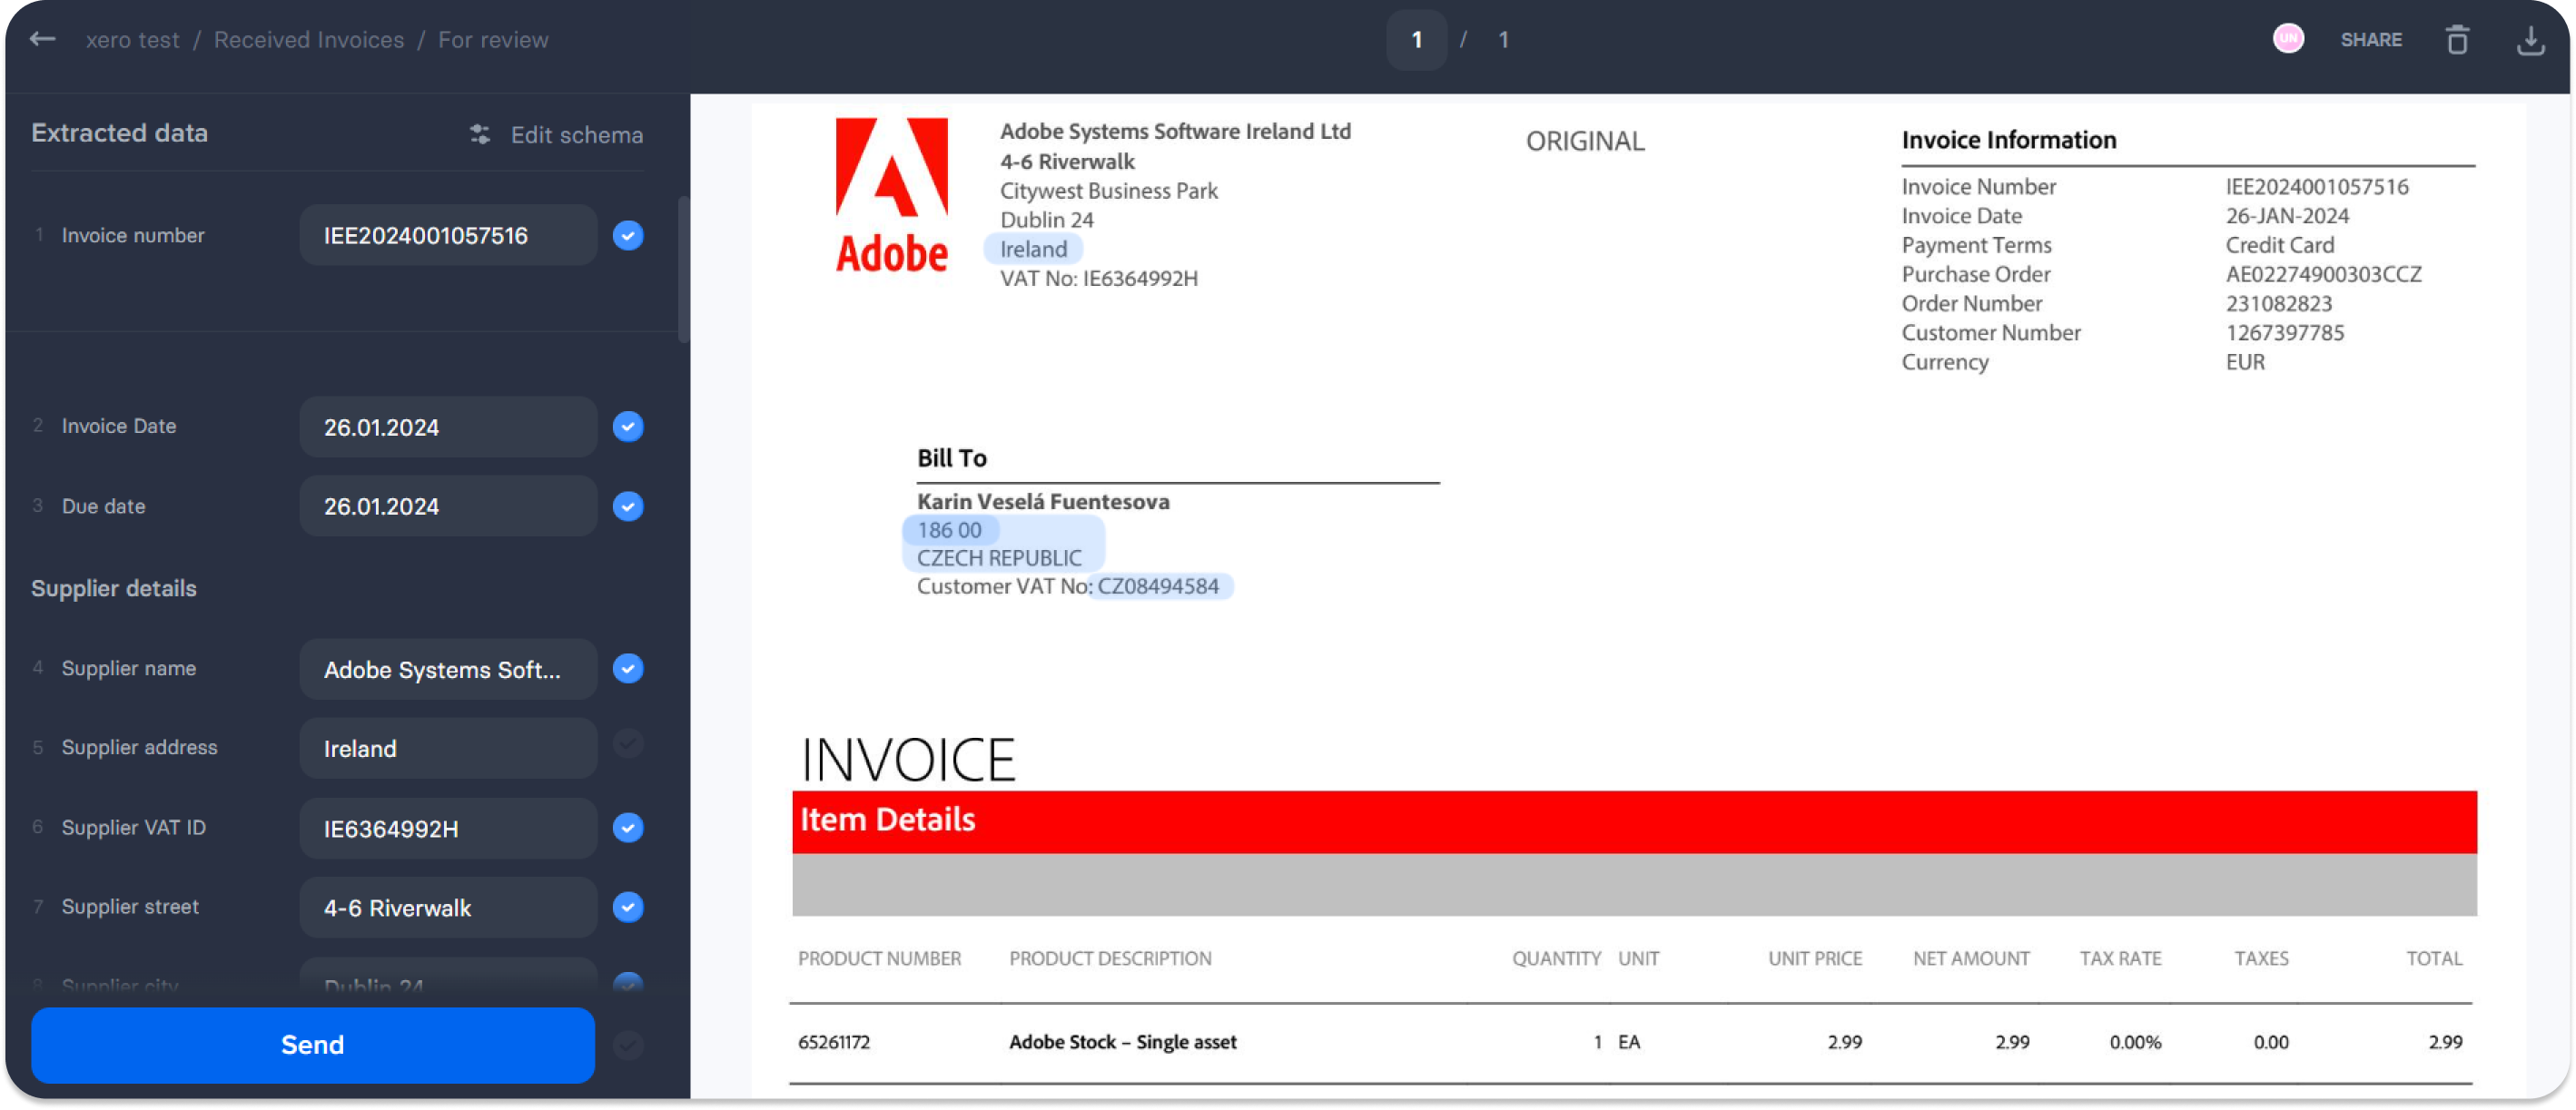This screenshot has width=2576, height=1110.
Task: Open the xero test breadcrumb
Action: [132, 40]
